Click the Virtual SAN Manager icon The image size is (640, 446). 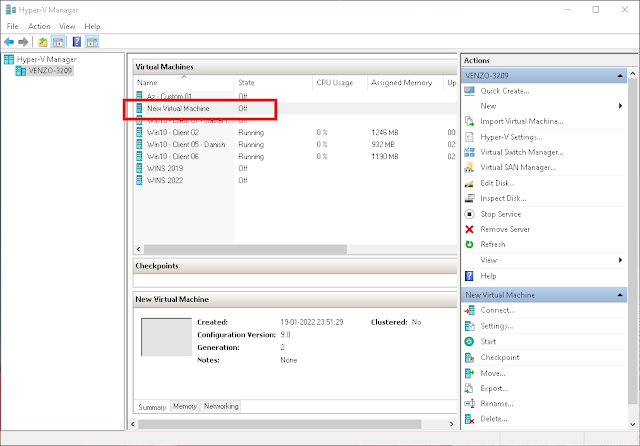469,167
